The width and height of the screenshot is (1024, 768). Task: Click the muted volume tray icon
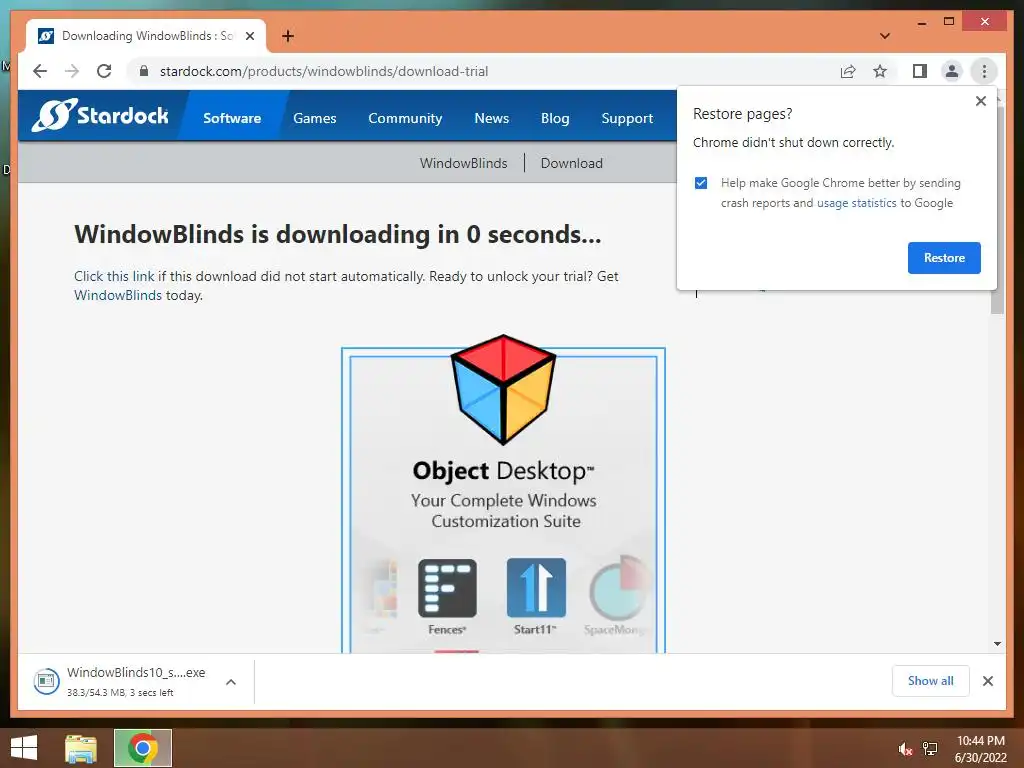click(904, 749)
